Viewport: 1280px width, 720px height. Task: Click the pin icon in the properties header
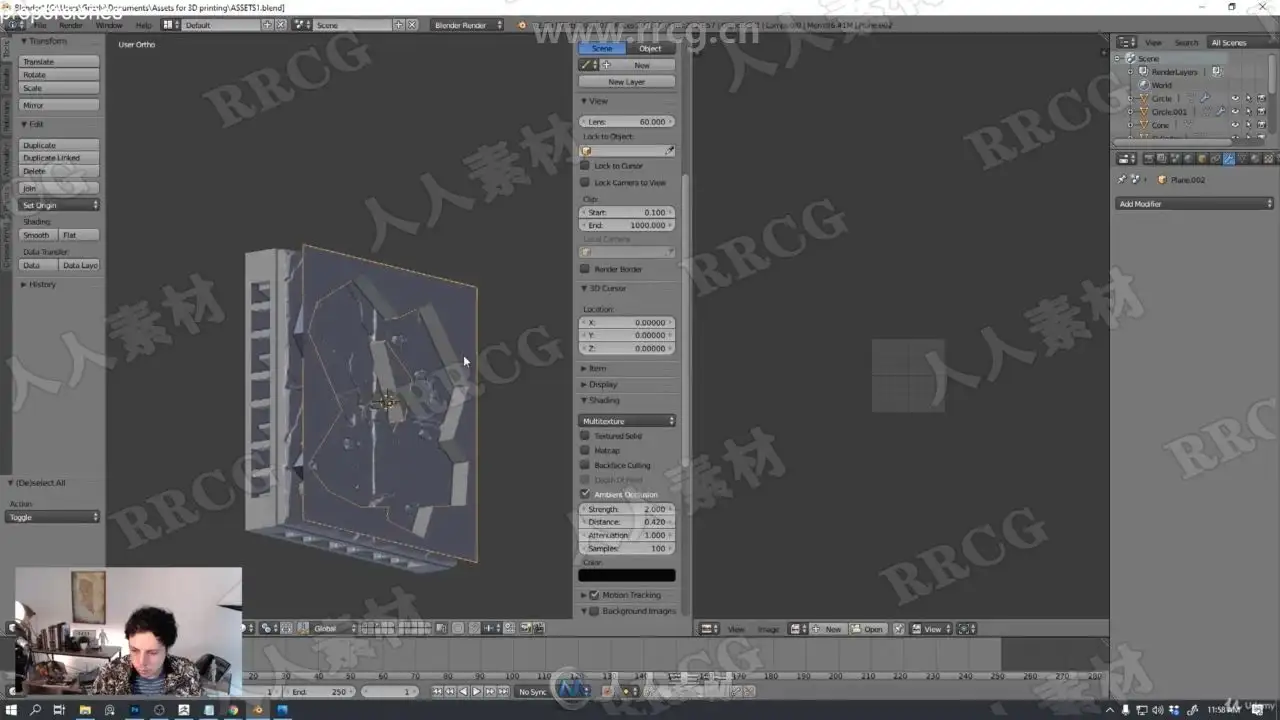click(1122, 180)
